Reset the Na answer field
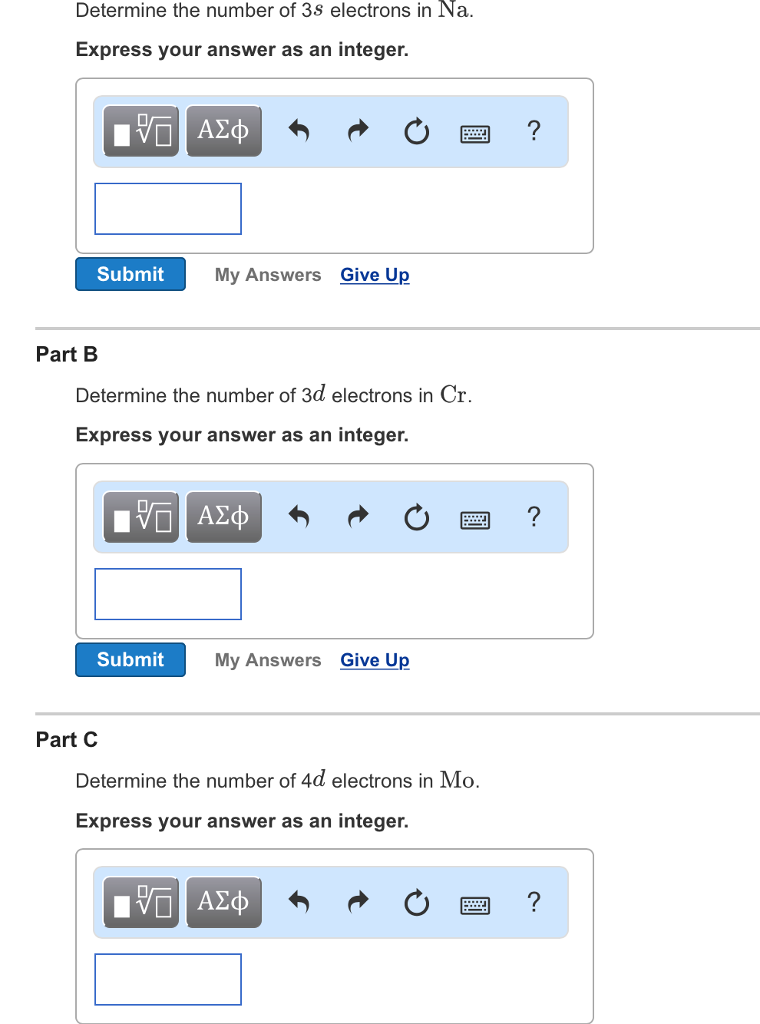 point(417,131)
